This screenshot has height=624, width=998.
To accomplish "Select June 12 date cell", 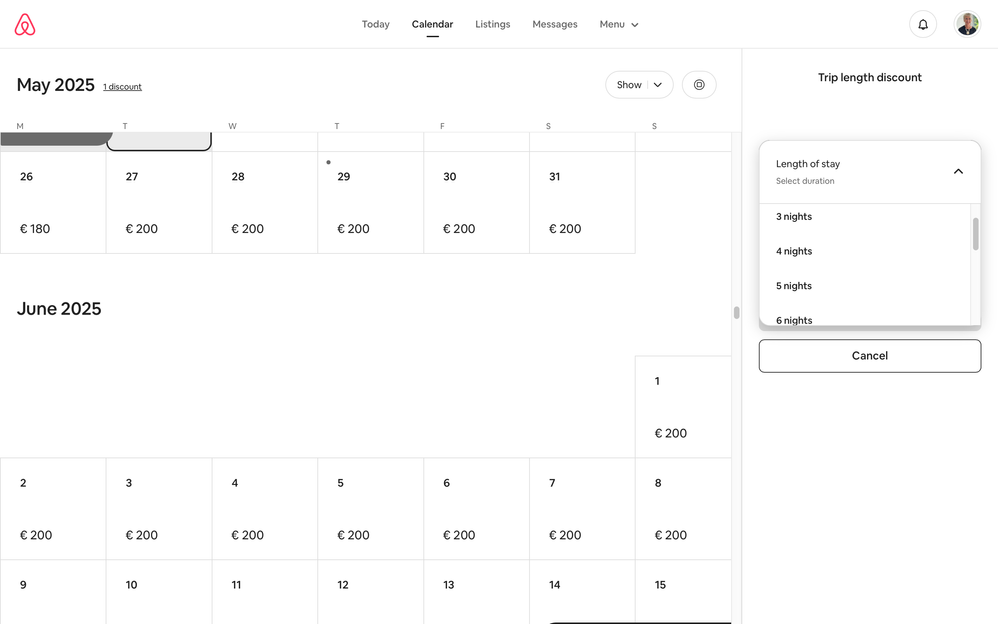I will tap(370, 592).
